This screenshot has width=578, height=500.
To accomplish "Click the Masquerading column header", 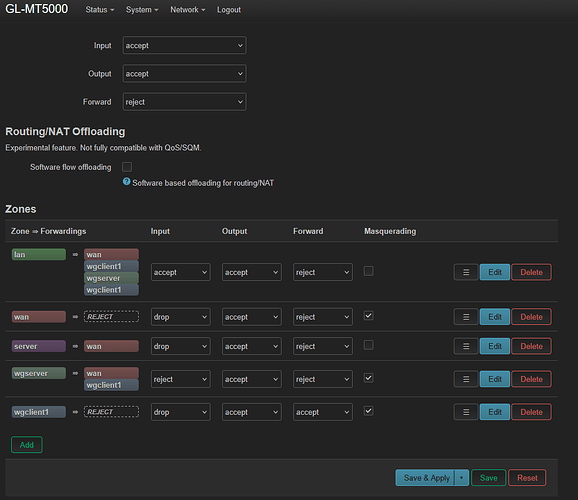I will 390,231.
